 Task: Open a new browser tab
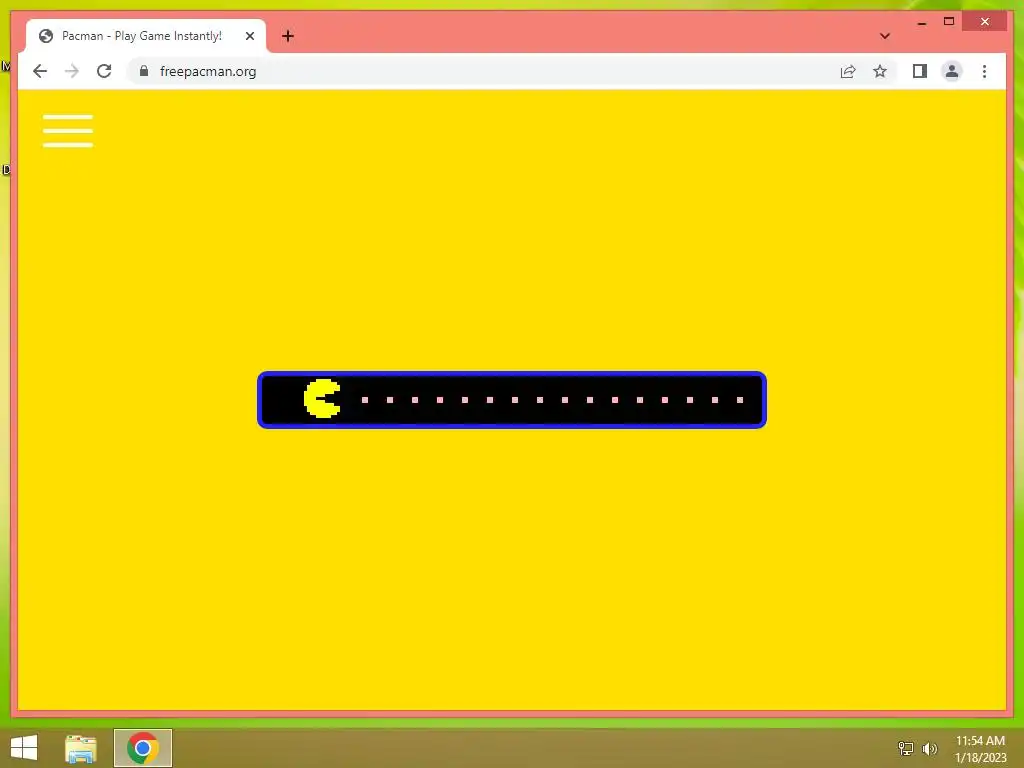(x=288, y=36)
